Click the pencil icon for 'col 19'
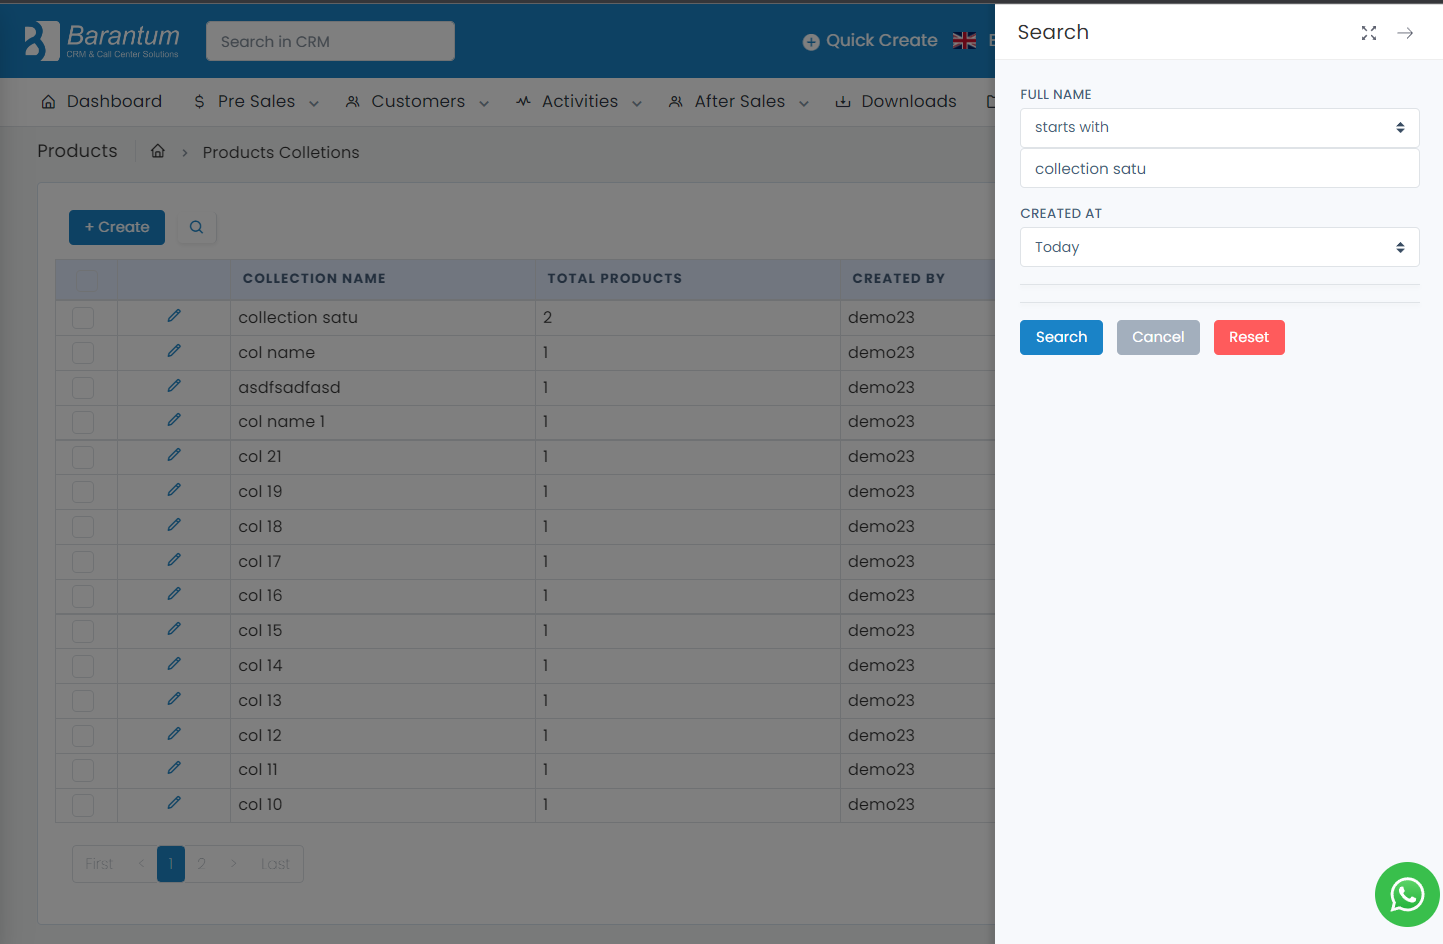 coord(174,490)
